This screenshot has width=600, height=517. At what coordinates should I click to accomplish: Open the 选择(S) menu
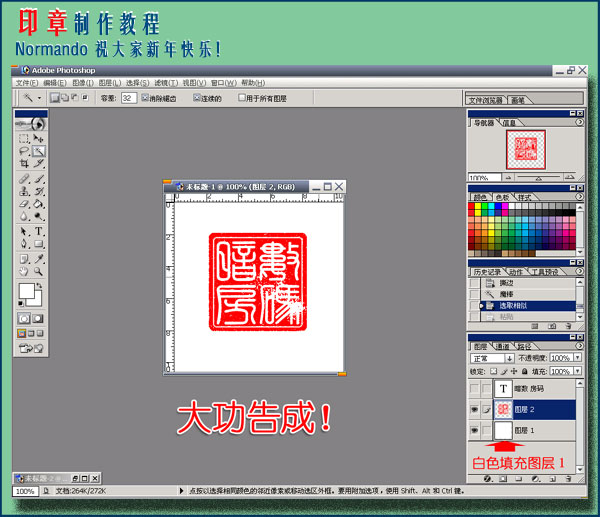pyautogui.click(x=137, y=83)
